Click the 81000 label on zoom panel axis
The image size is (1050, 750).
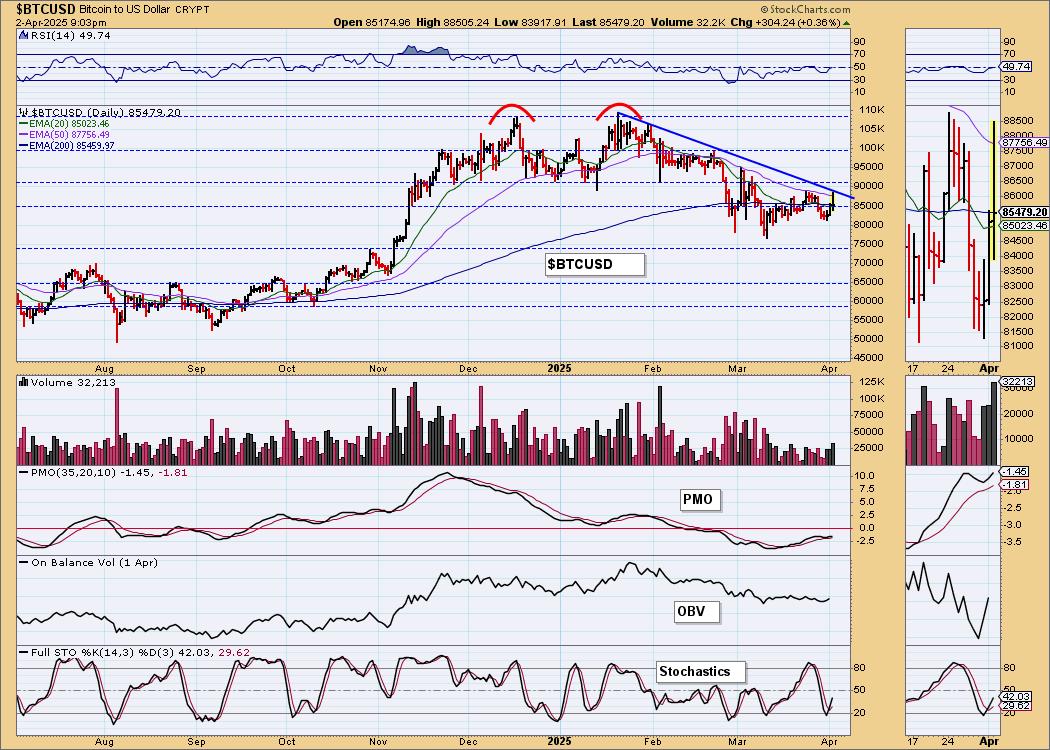coord(1019,346)
